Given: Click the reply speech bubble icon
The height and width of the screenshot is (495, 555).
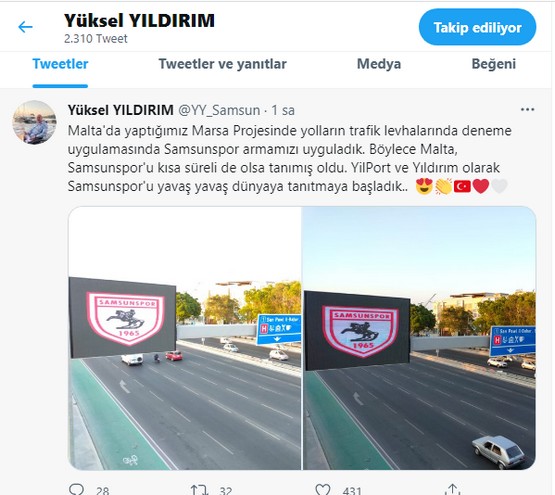Looking at the screenshot, I should tap(76, 489).
